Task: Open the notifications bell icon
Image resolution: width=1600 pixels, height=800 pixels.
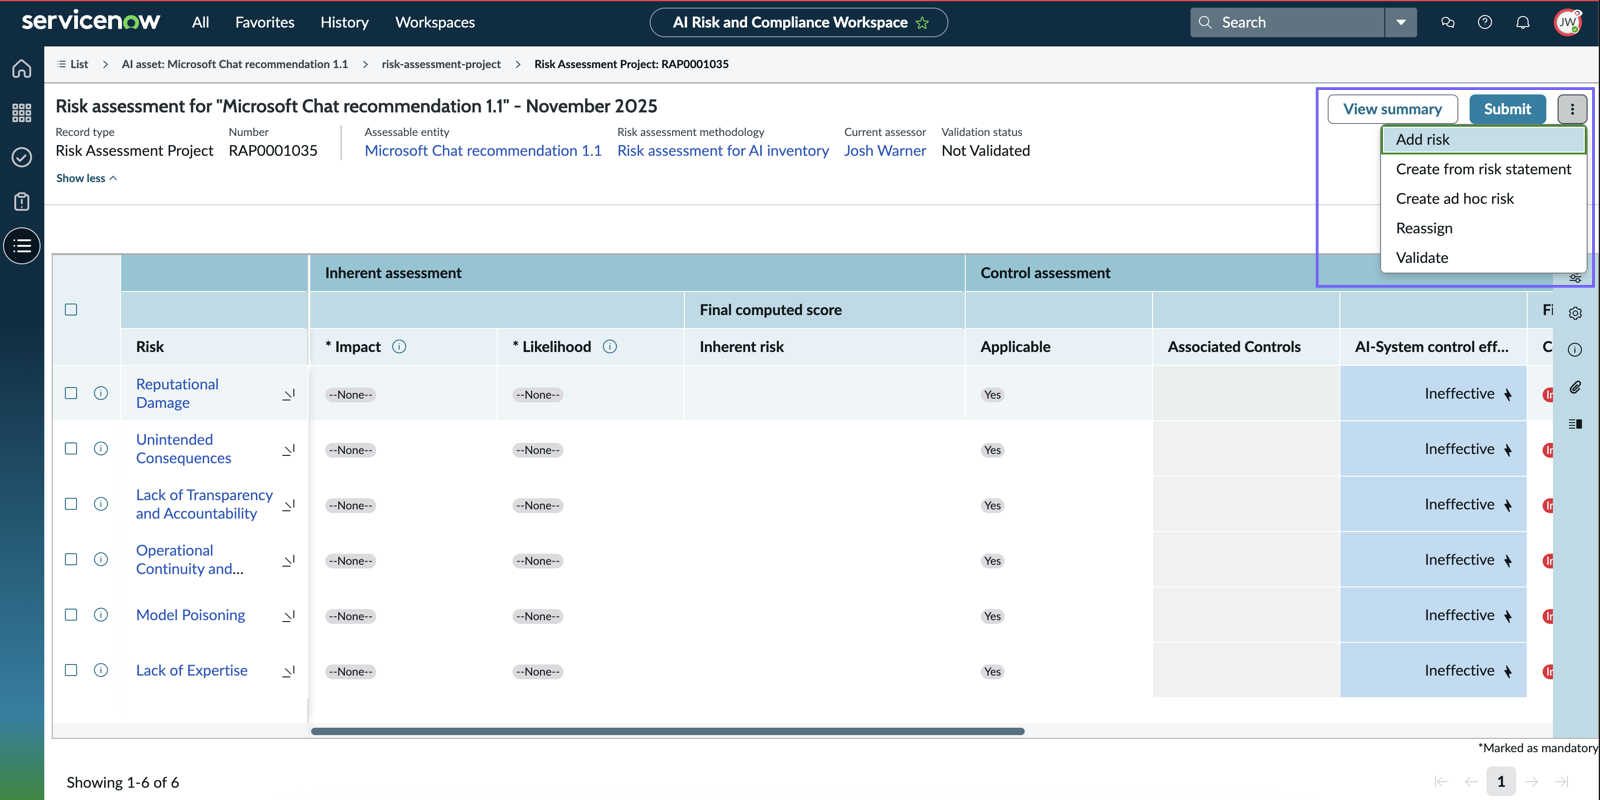Action: click(x=1523, y=22)
